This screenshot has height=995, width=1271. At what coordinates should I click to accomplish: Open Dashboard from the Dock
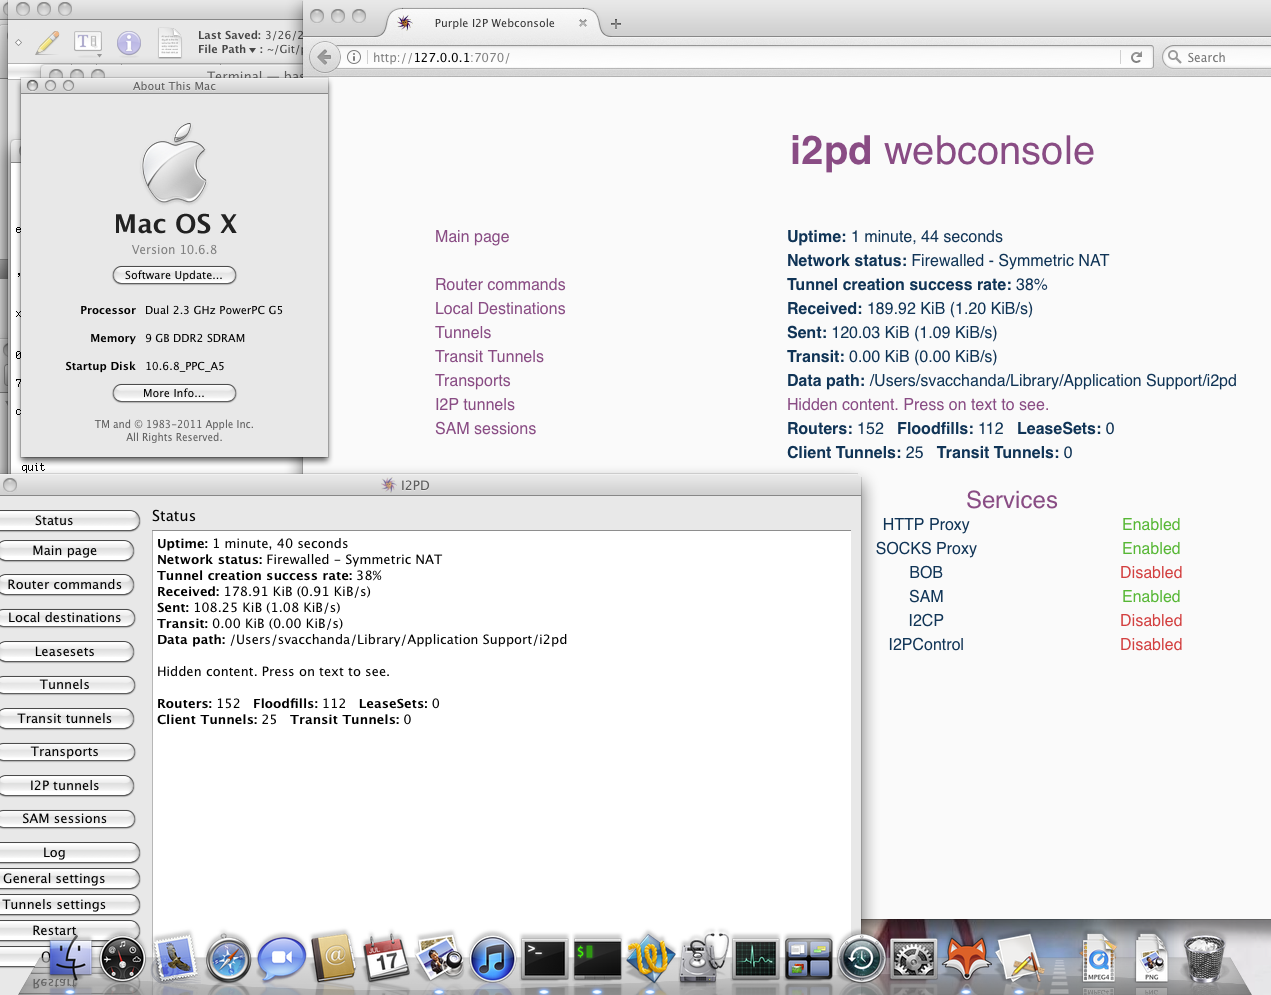(x=122, y=959)
